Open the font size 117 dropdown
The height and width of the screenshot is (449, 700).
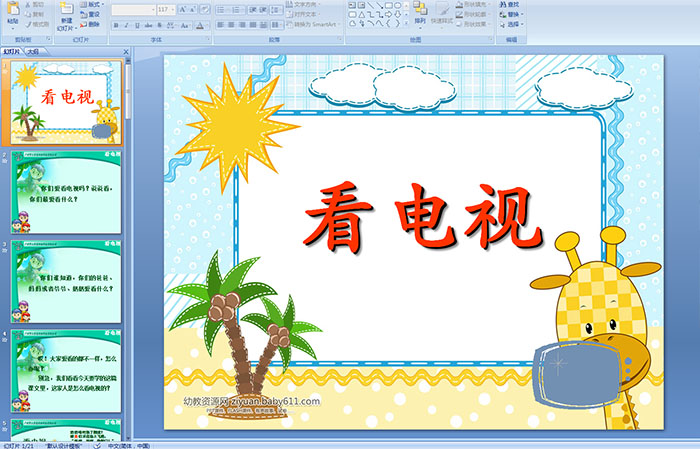pos(166,9)
